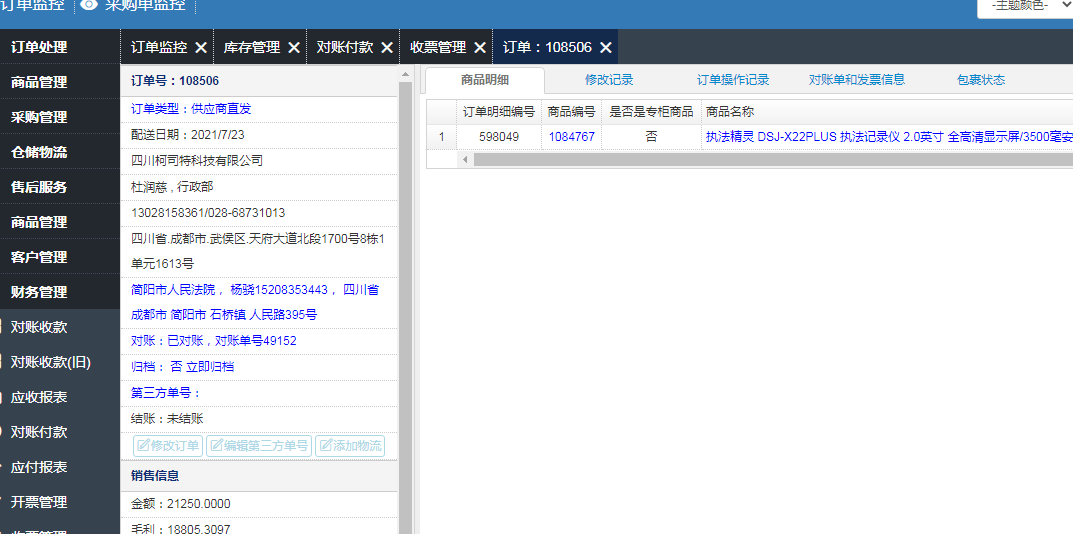Click the 商品名称 column header
The width and height of the screenshot is (1073, 534).
[x=729, y=112]
